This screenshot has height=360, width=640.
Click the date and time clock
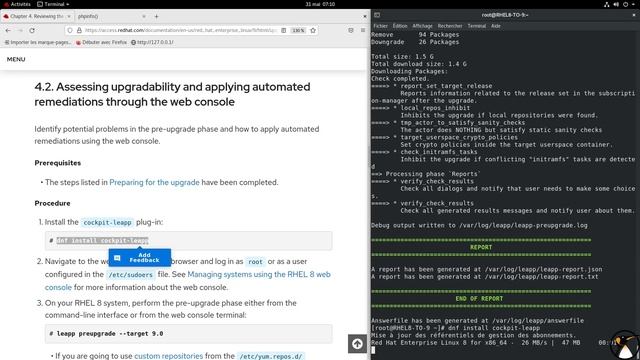pos(320,4)
